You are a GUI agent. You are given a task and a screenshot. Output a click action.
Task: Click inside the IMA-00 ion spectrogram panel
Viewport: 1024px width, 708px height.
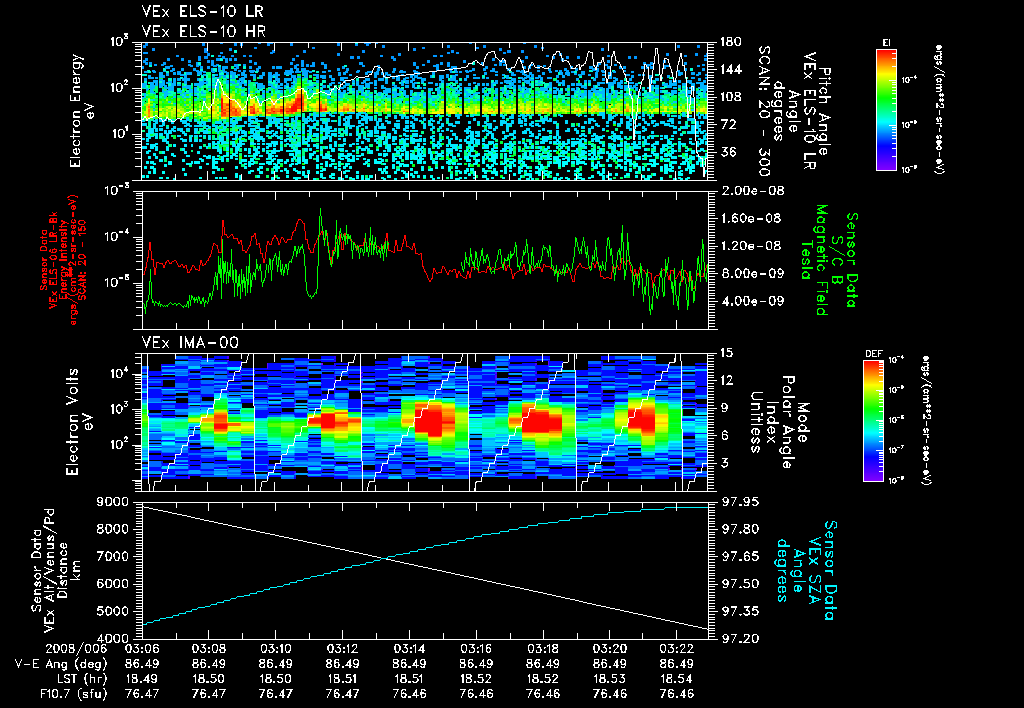coord(424,422)
